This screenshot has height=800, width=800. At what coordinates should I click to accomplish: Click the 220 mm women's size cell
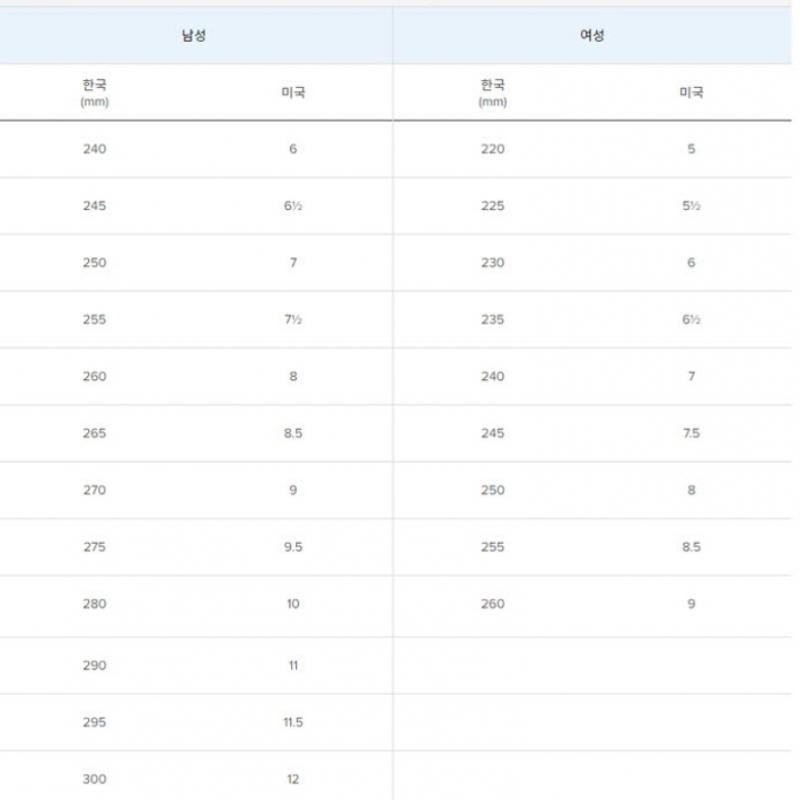pyautogui.click(x=493, y=149)
